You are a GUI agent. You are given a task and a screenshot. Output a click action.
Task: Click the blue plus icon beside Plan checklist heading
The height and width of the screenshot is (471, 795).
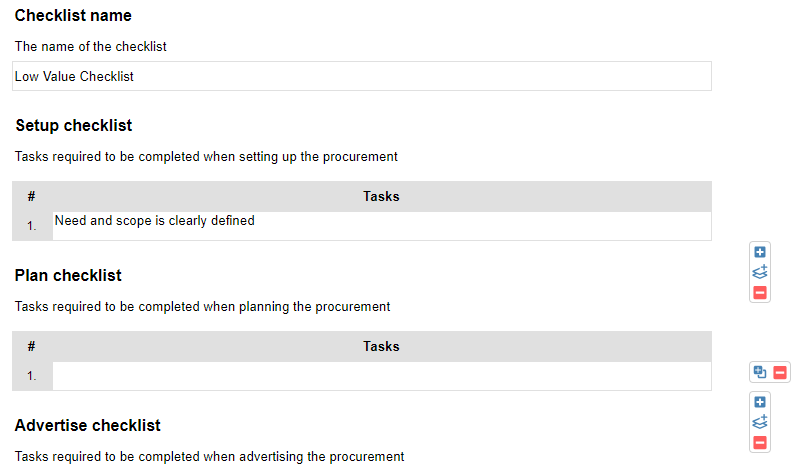coord(760,252)
